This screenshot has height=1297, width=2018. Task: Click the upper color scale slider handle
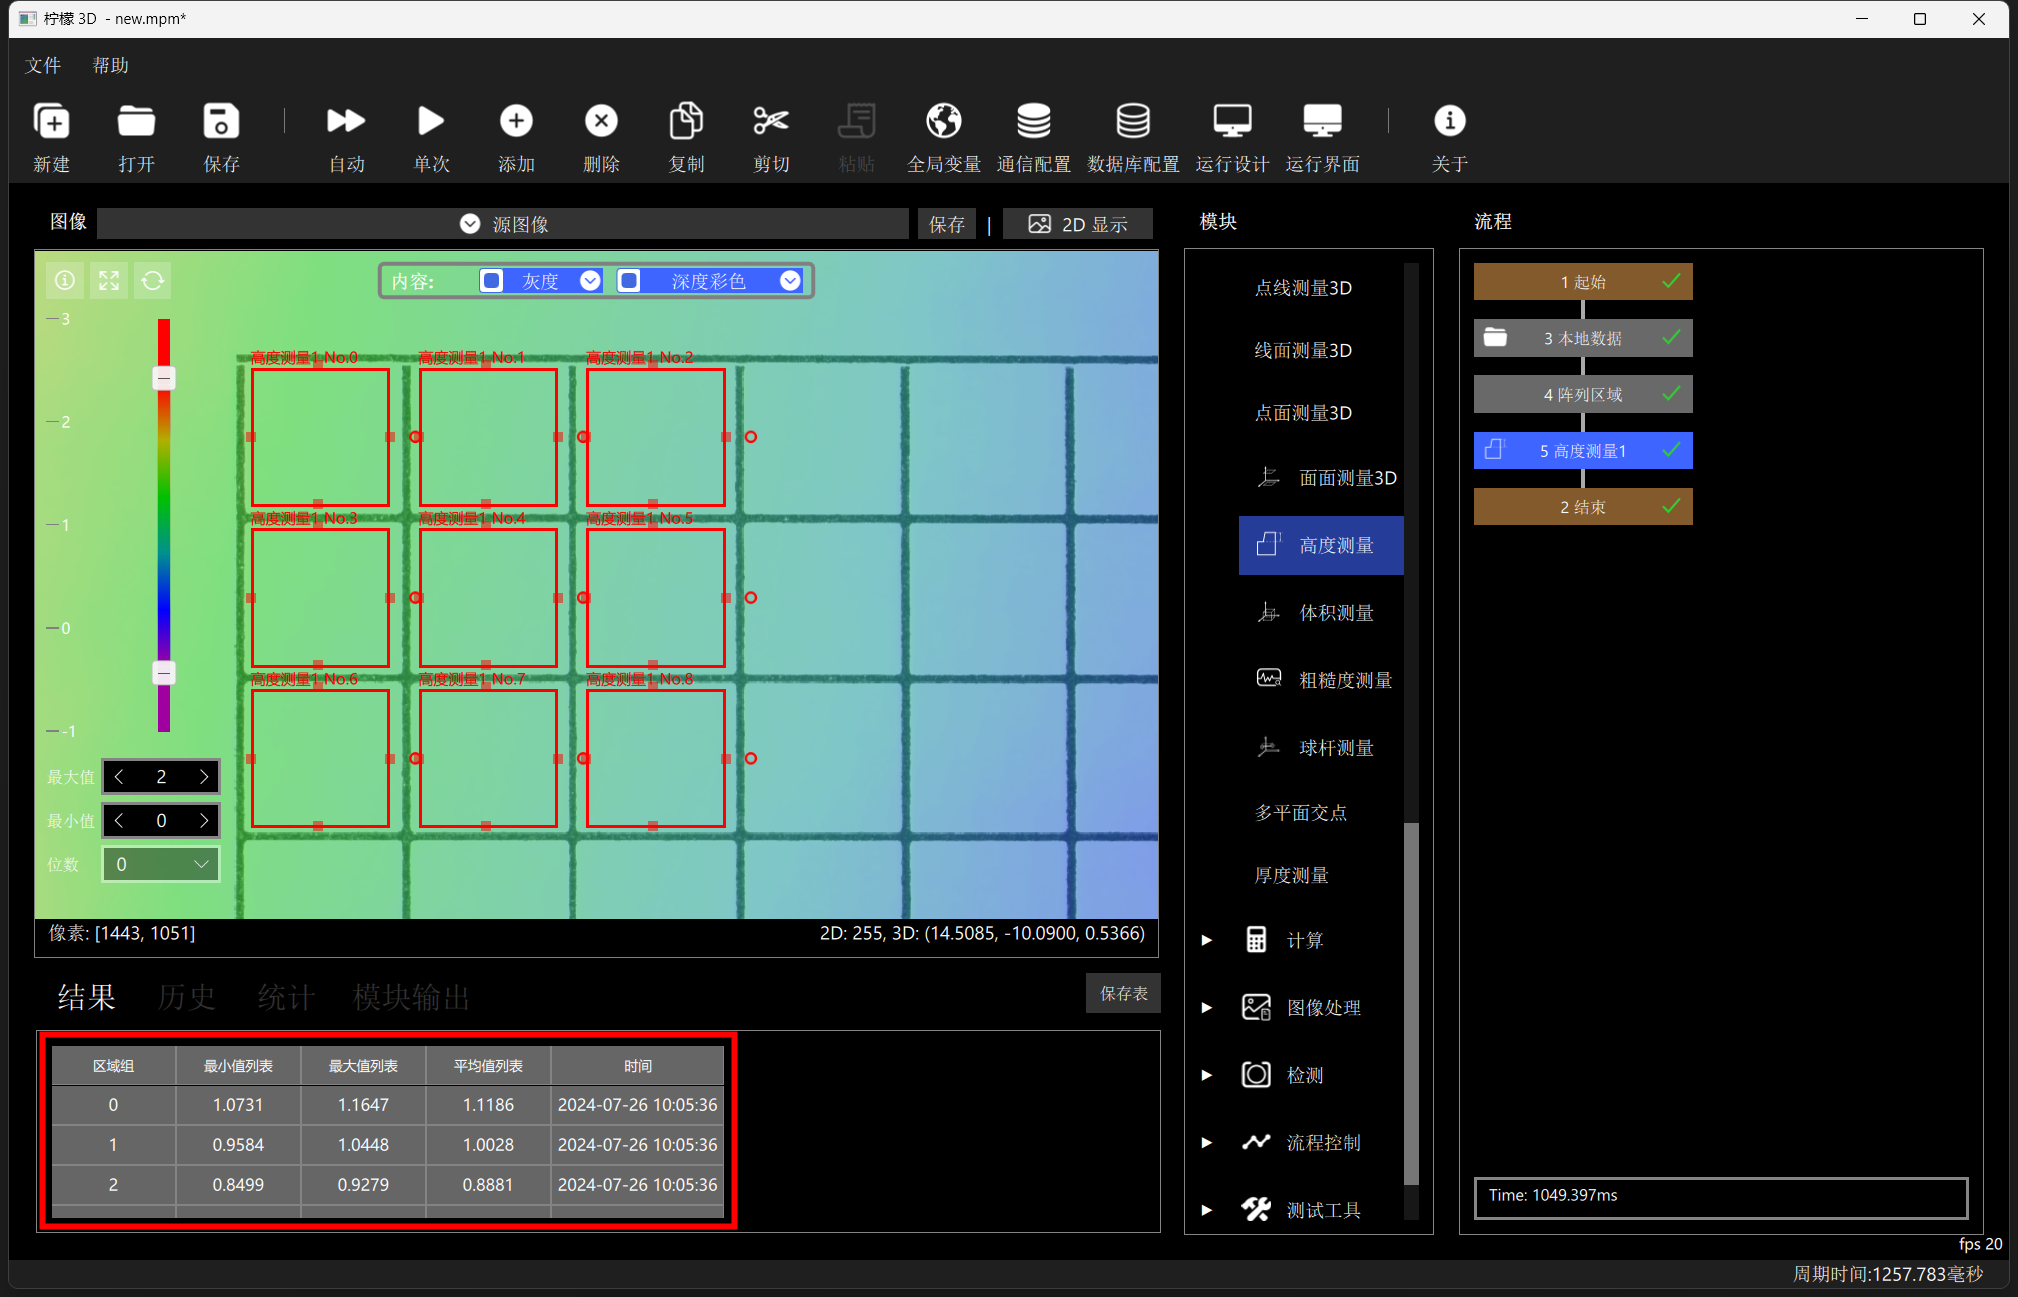coord(164,378)
